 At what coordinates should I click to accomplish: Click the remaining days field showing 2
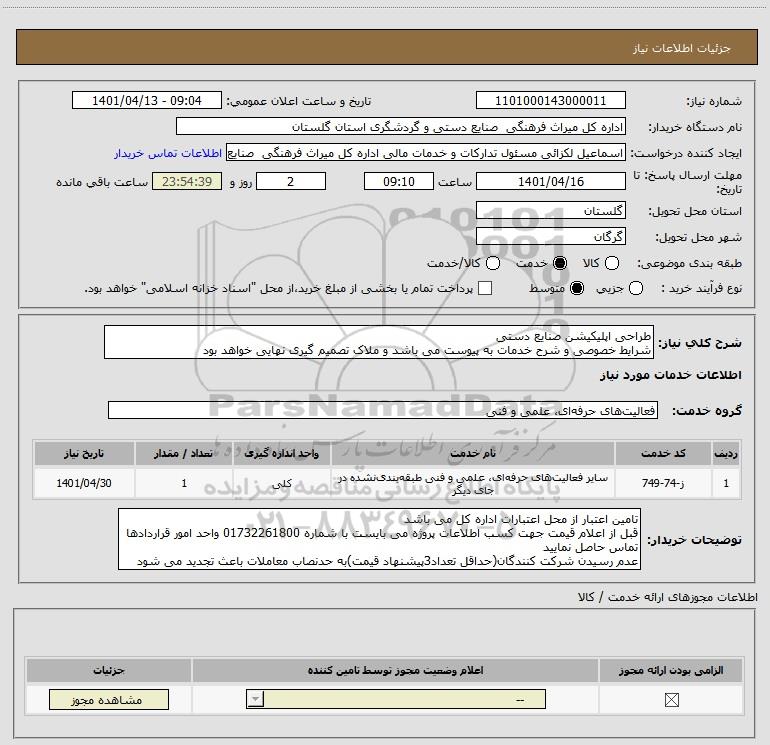[291, 181]
